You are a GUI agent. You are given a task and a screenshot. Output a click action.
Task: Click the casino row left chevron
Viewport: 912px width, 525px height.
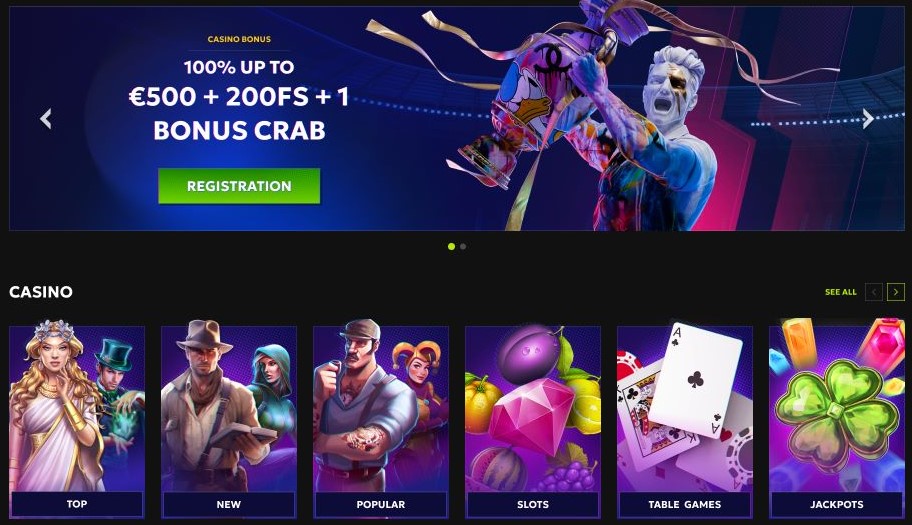[x=874, y=292]
